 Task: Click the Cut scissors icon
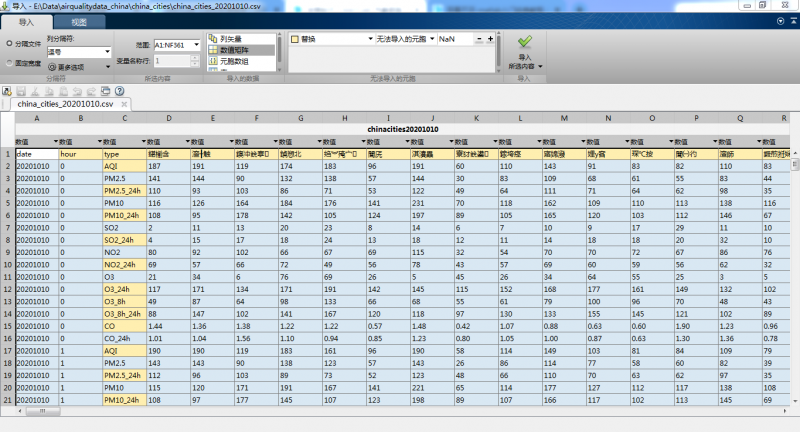click(x=35, y=90)
